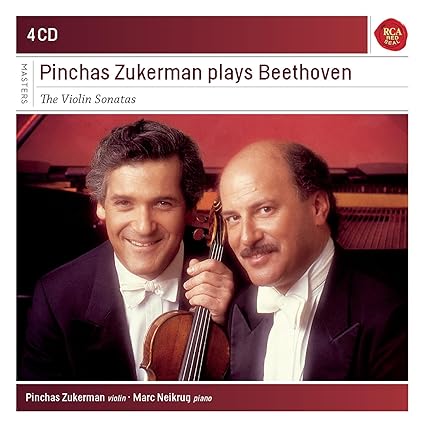Select the italic word "violin"

[x=117, y=398]
